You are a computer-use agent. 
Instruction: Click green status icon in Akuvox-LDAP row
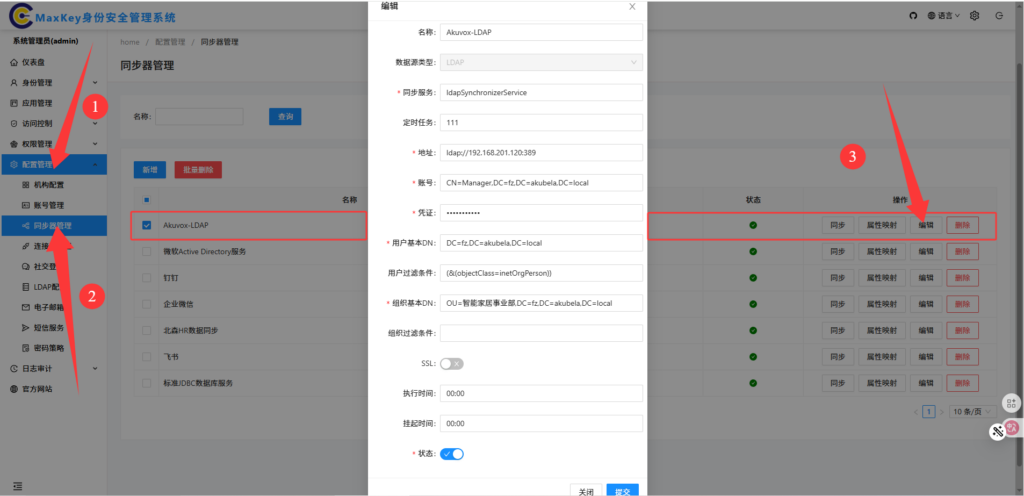tap(753, 225)
